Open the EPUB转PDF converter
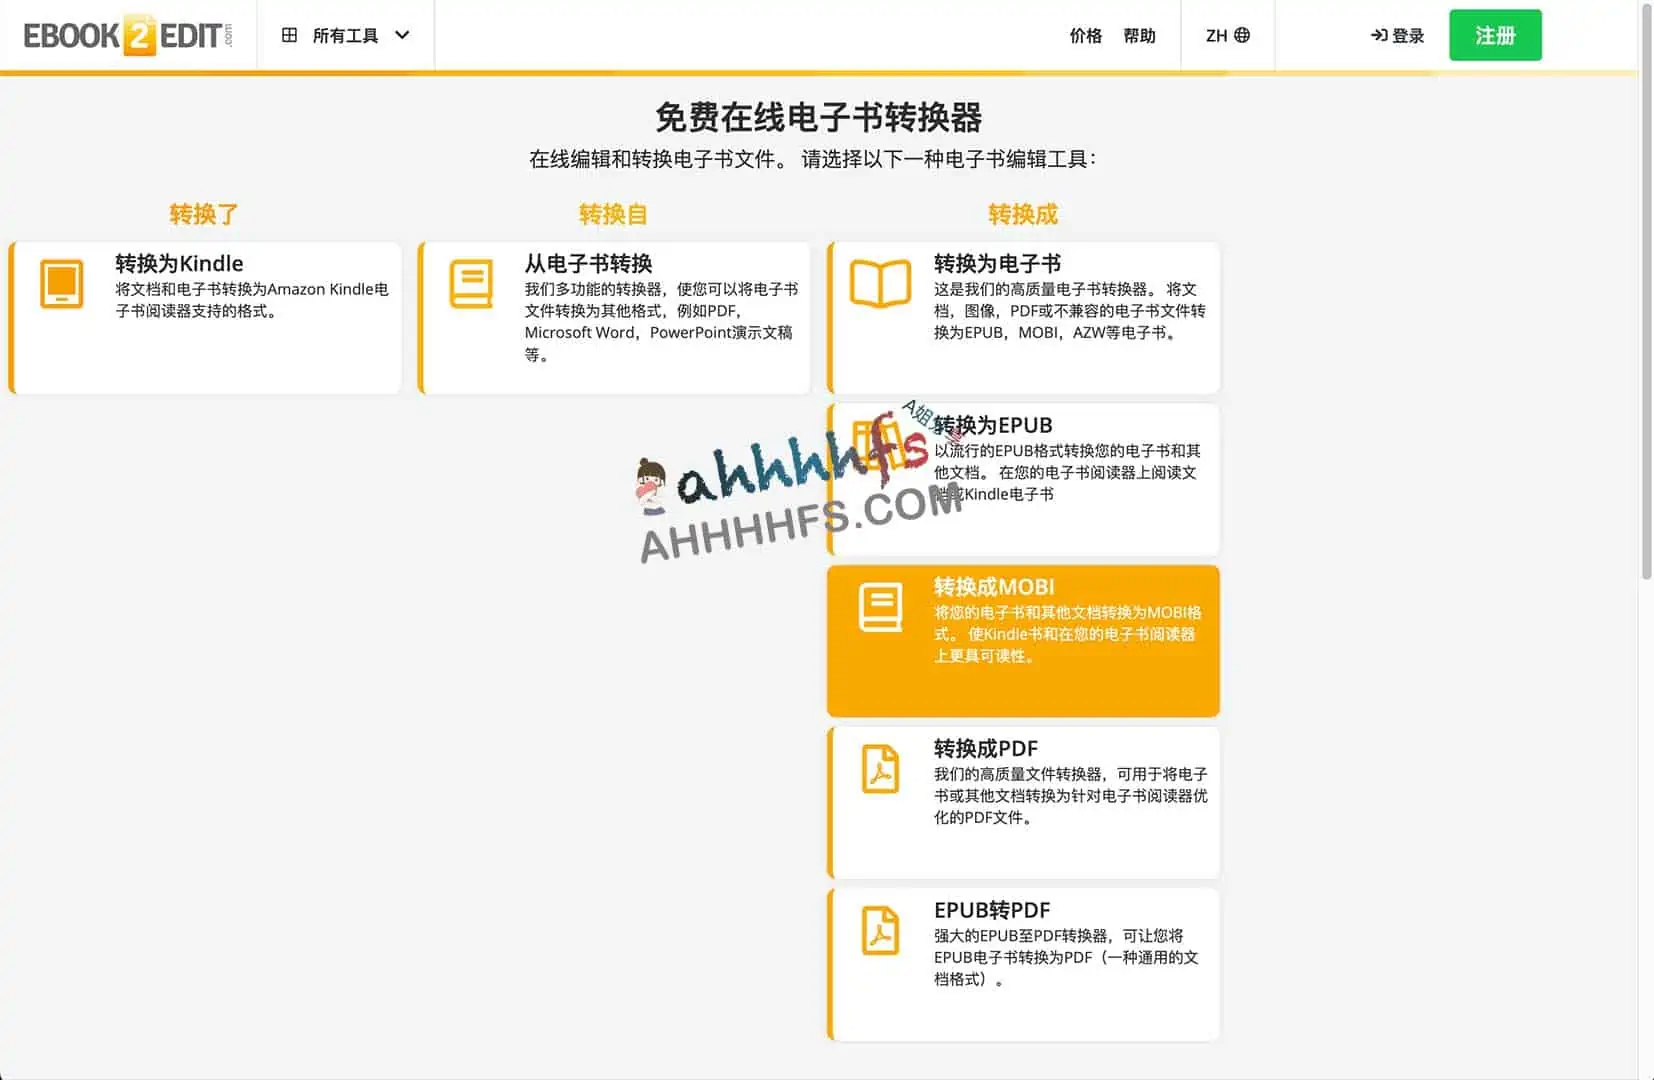 pos(1023,963)
